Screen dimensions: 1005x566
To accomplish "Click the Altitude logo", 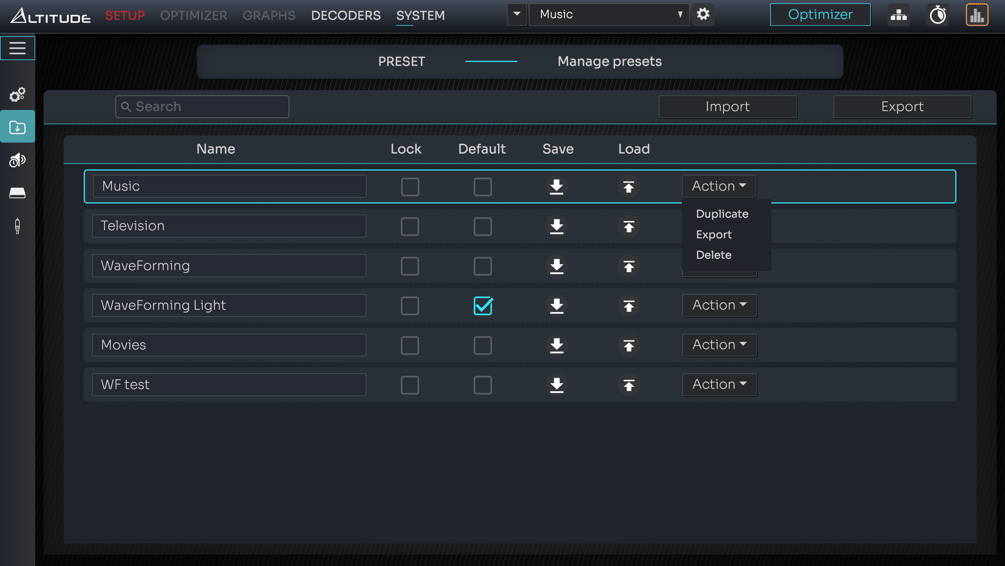I will click(51, 15).
